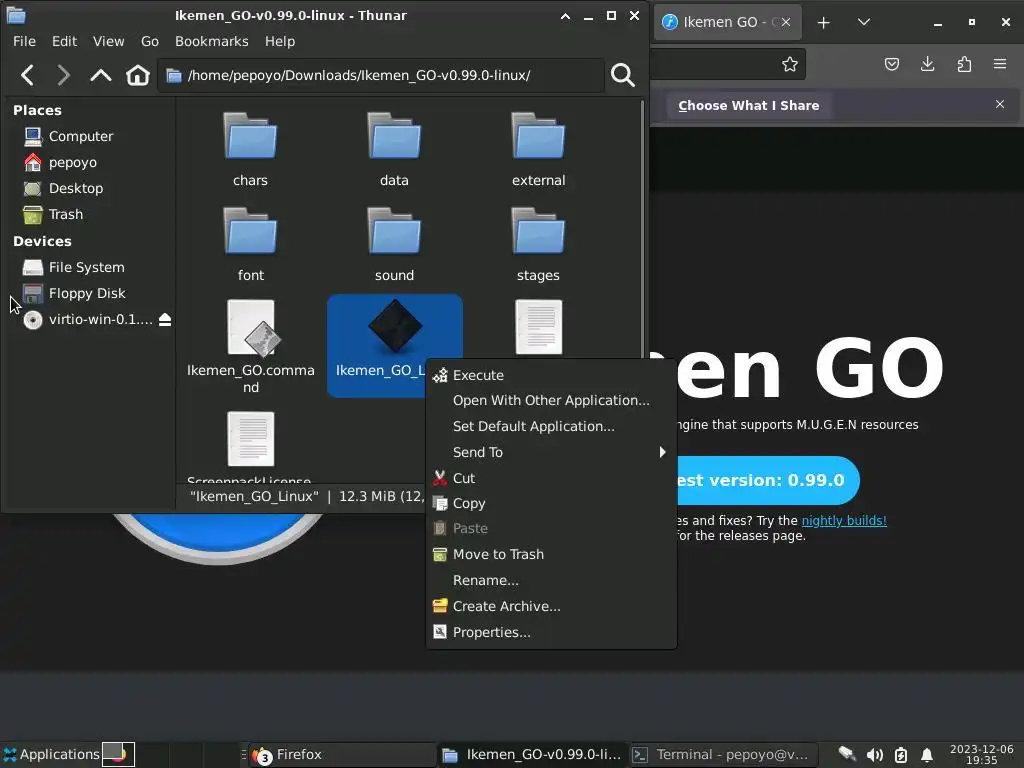This screenshot has height=768, width=1024.
Task: Follow the nightly builds link
Action: coord(844,520)
